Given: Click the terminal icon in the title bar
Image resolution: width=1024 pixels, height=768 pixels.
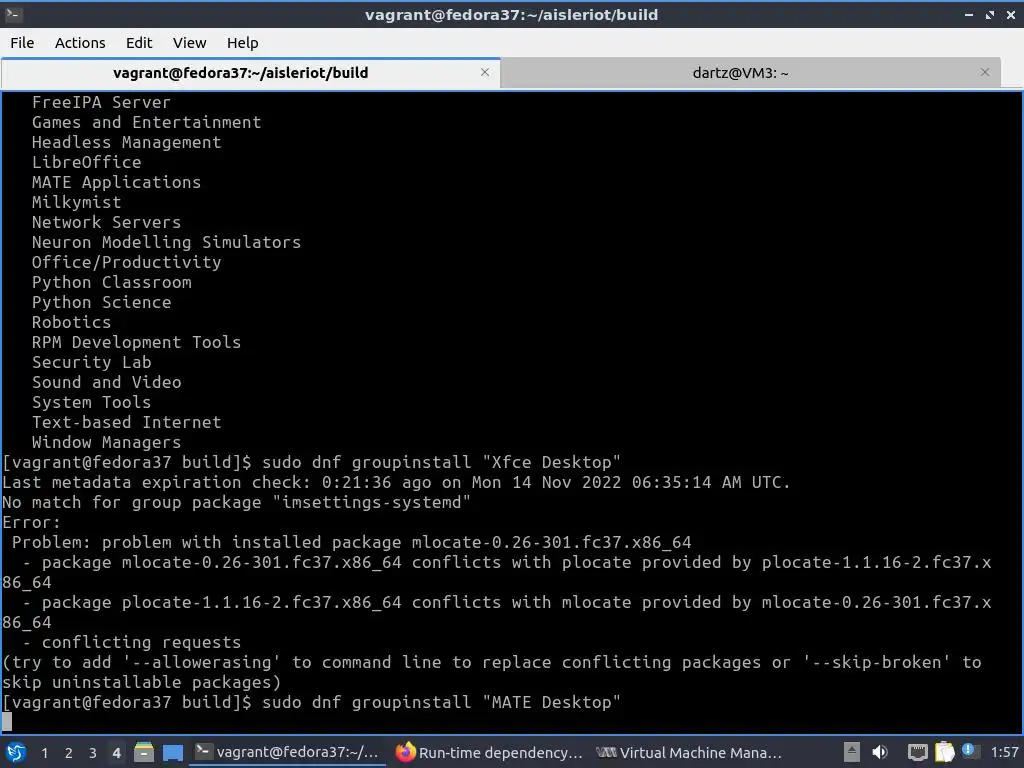Looking at the screenshot, I should tap(14, 14).
